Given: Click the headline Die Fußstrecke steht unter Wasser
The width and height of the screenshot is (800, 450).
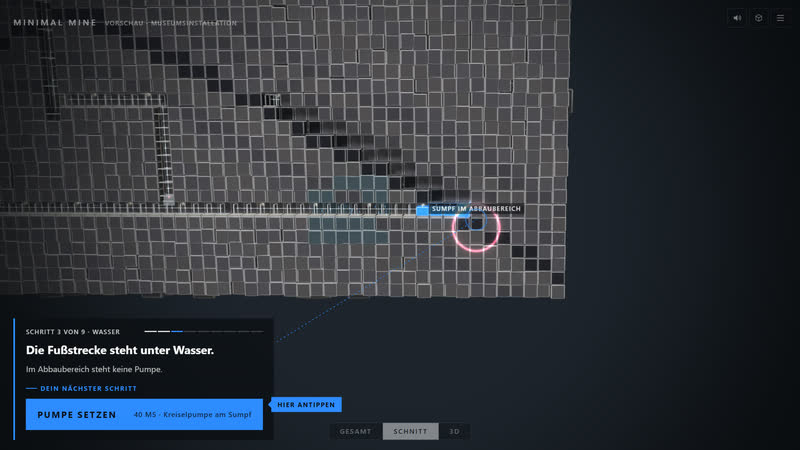Looking at the screenshot, I should point(120,350).
